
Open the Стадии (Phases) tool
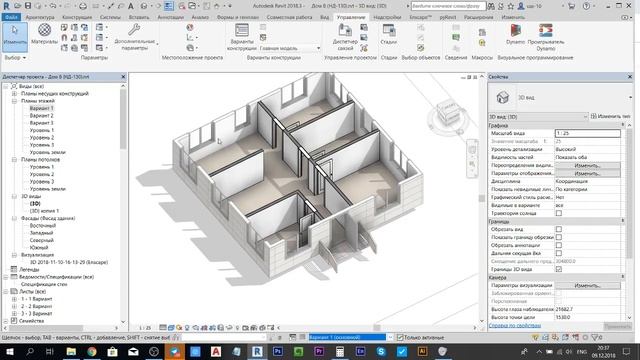389,34
